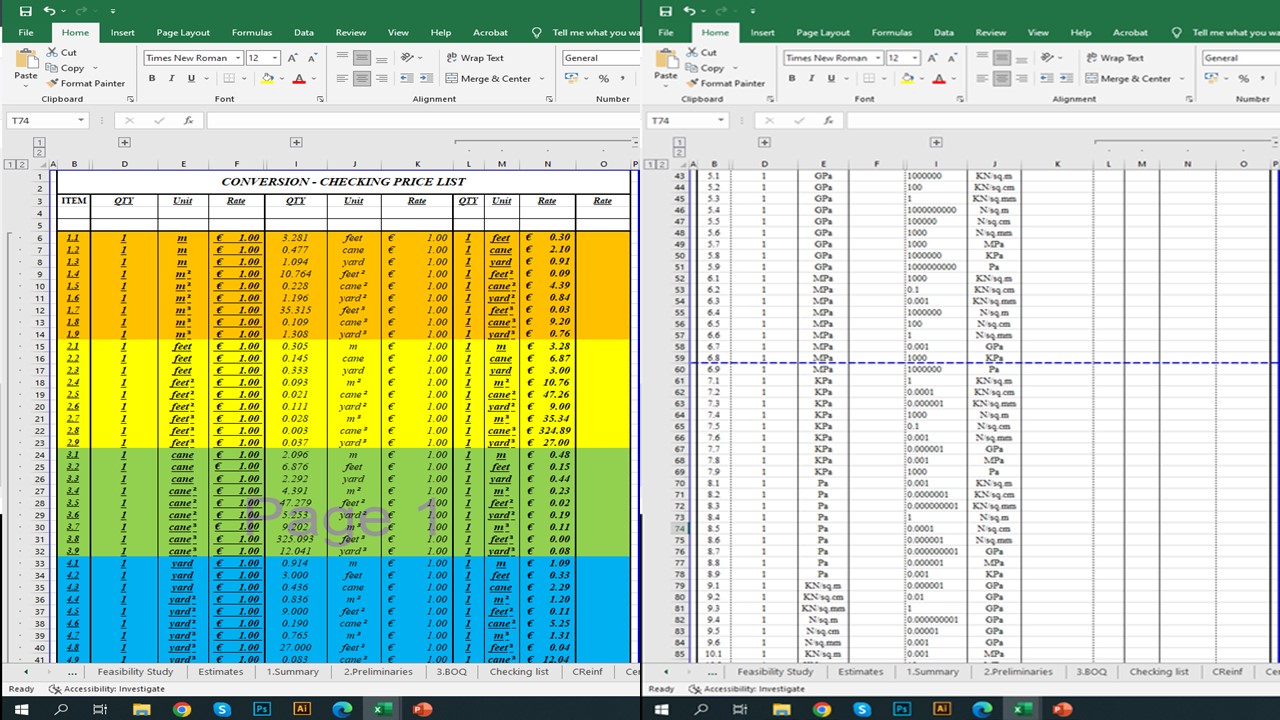Viewport: 1280px width, 720px height.
Task: Click Increase Indent icon in the left window
Action: tap(426, 79)
